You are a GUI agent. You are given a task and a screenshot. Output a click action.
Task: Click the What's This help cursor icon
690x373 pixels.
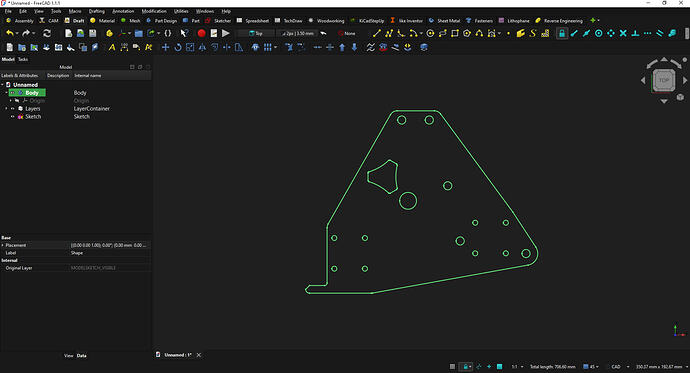184,33
